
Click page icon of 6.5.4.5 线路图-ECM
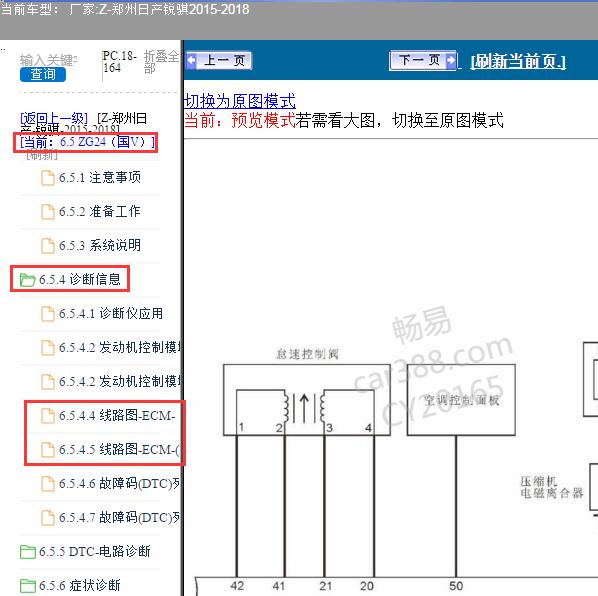point(48,450)
